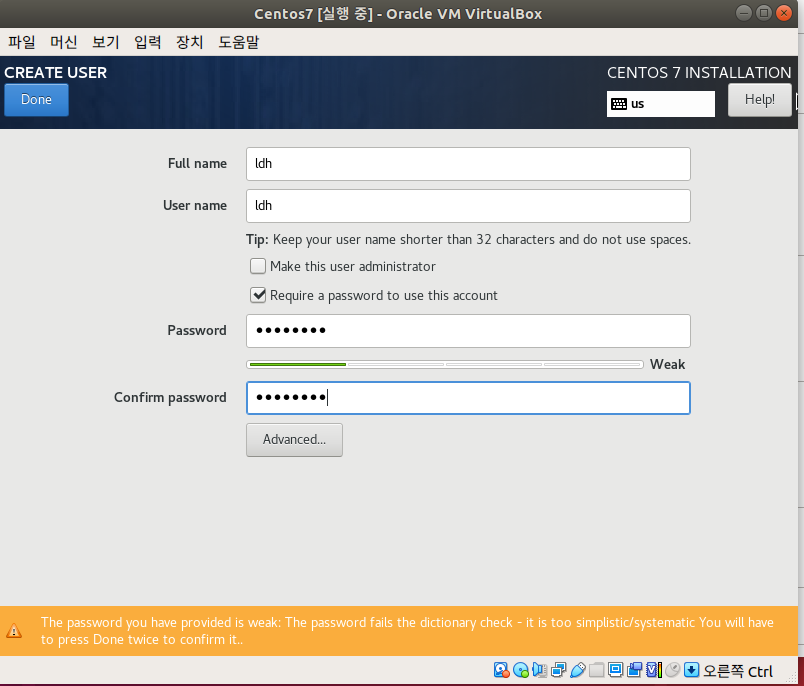The image size is (804, 686).
Task: Click the 오른쪽 Ctrl host key label
Action: click(737, 671)
